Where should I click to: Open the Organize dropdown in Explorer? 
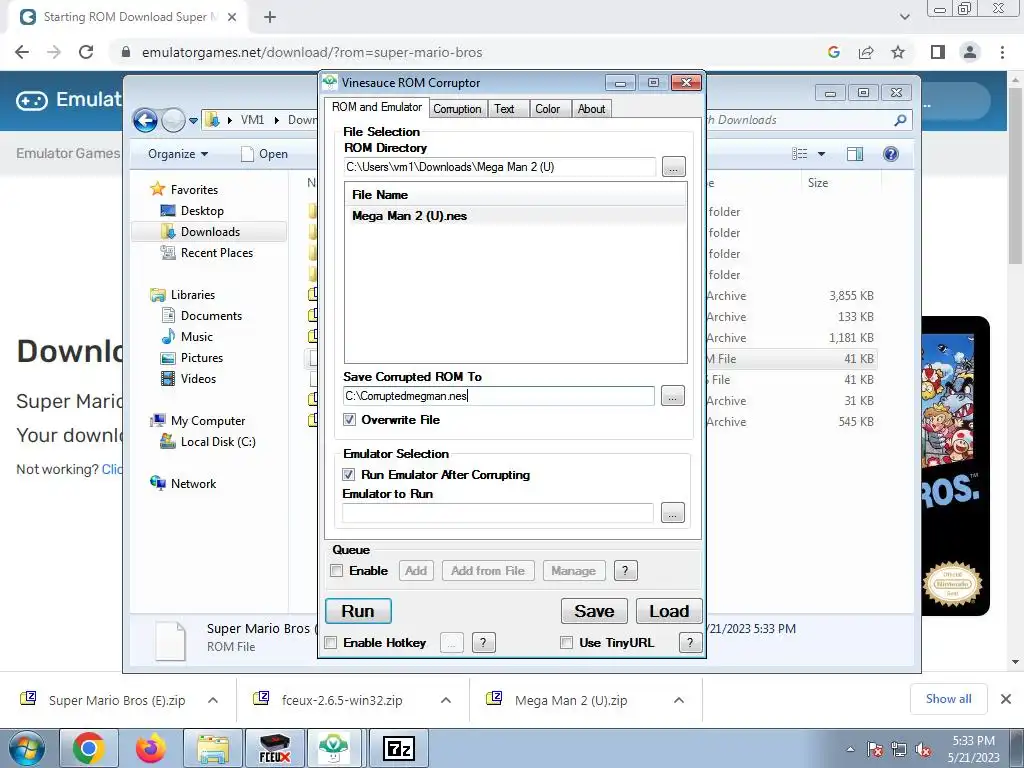(x=178, y=154)
